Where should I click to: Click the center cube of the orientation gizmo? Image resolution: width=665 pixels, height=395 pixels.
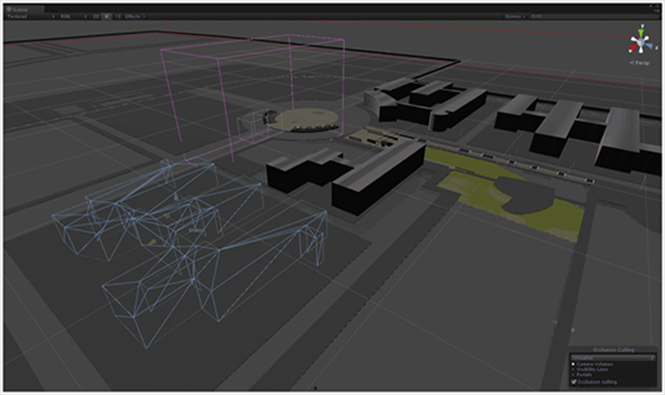[641, 41]
